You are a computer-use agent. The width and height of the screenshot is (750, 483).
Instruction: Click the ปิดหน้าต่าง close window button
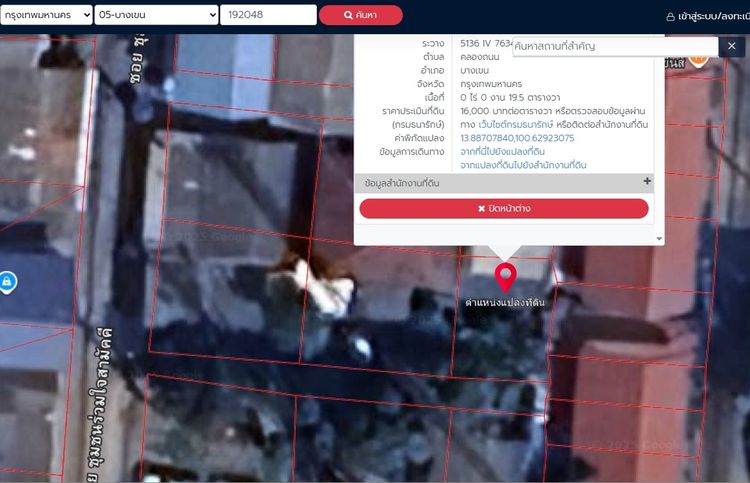[x=504, y=208]
